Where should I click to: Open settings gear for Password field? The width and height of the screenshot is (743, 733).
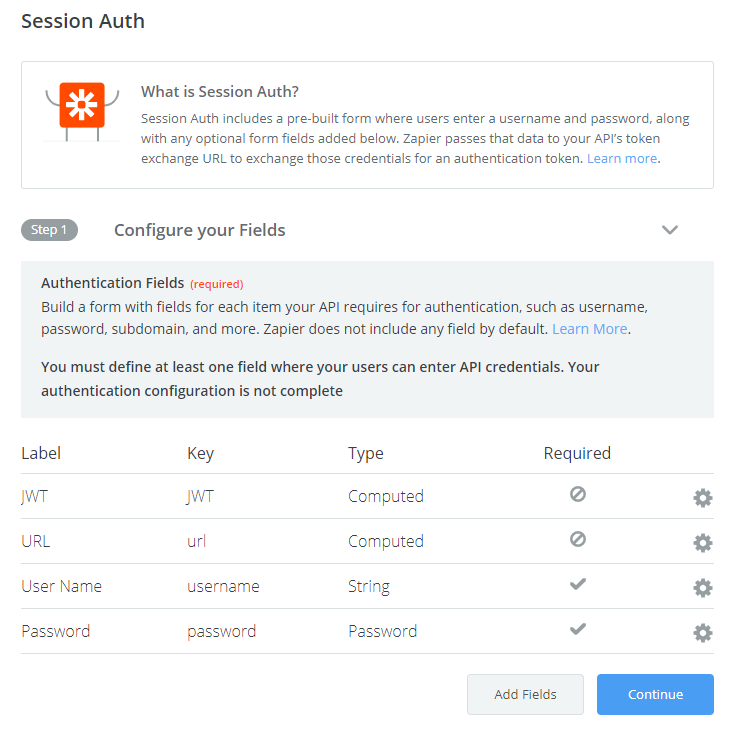click(x=702, y=633)
